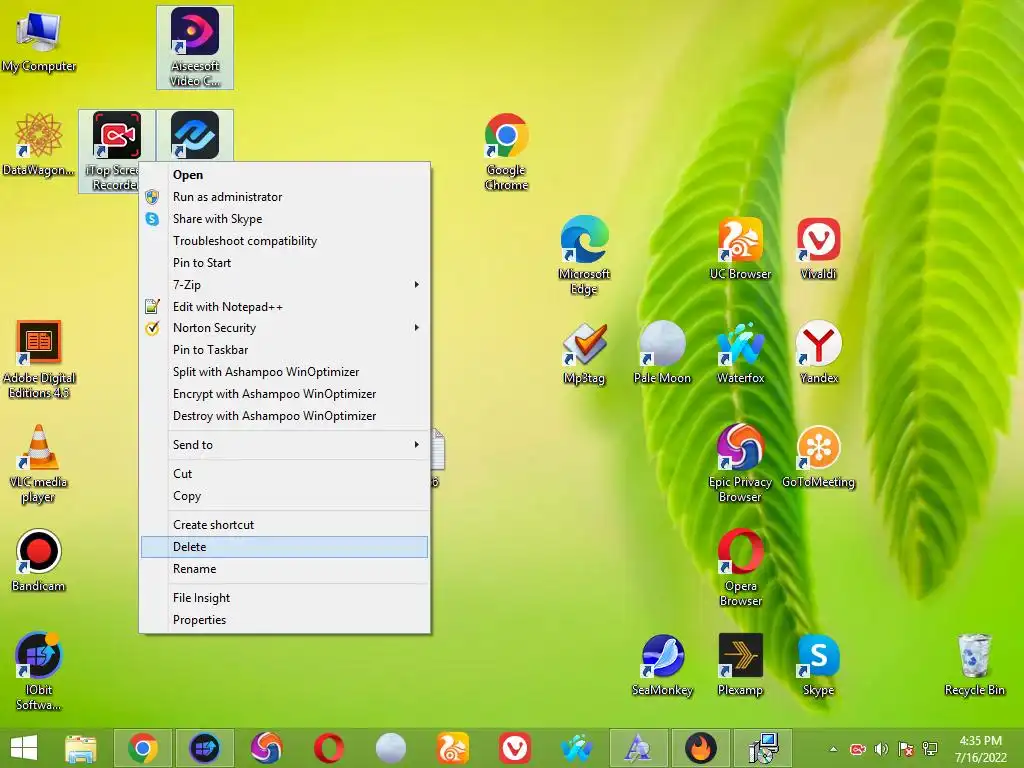Open the network status tray icon

click(x=930, y=749)
